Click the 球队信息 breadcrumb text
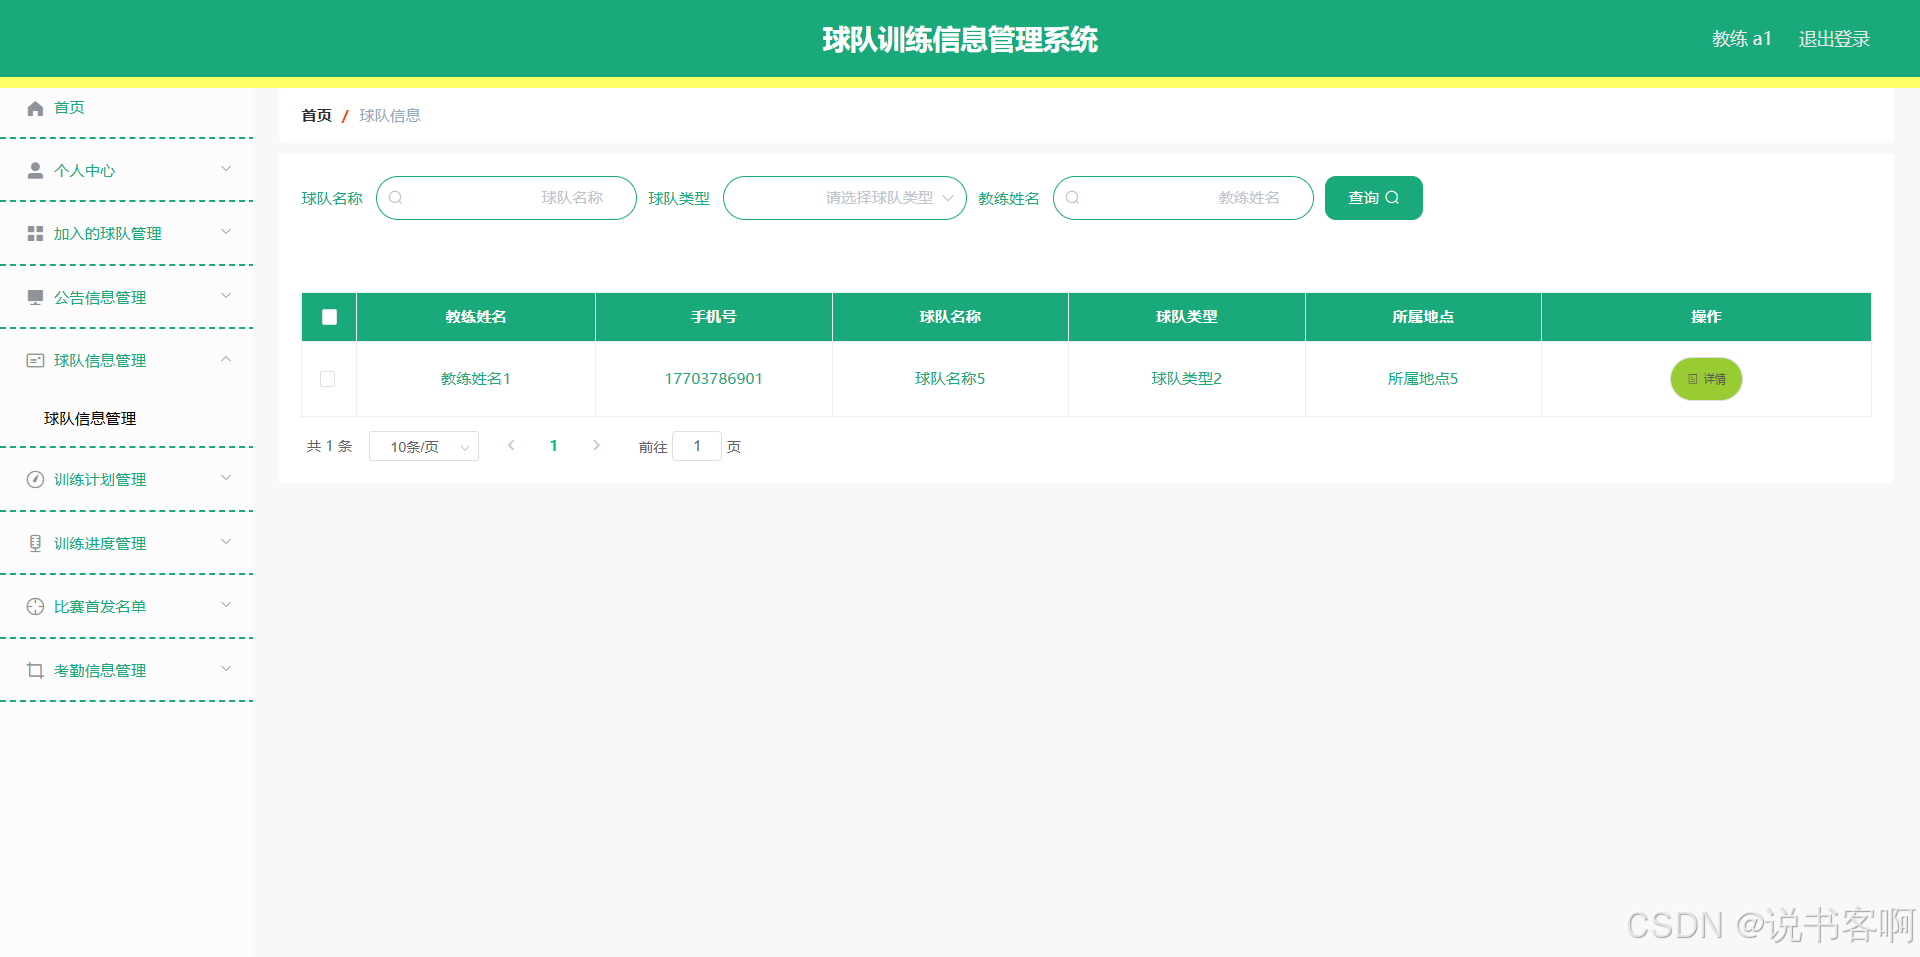This screenshot has height=957, width=1920. 390,116
